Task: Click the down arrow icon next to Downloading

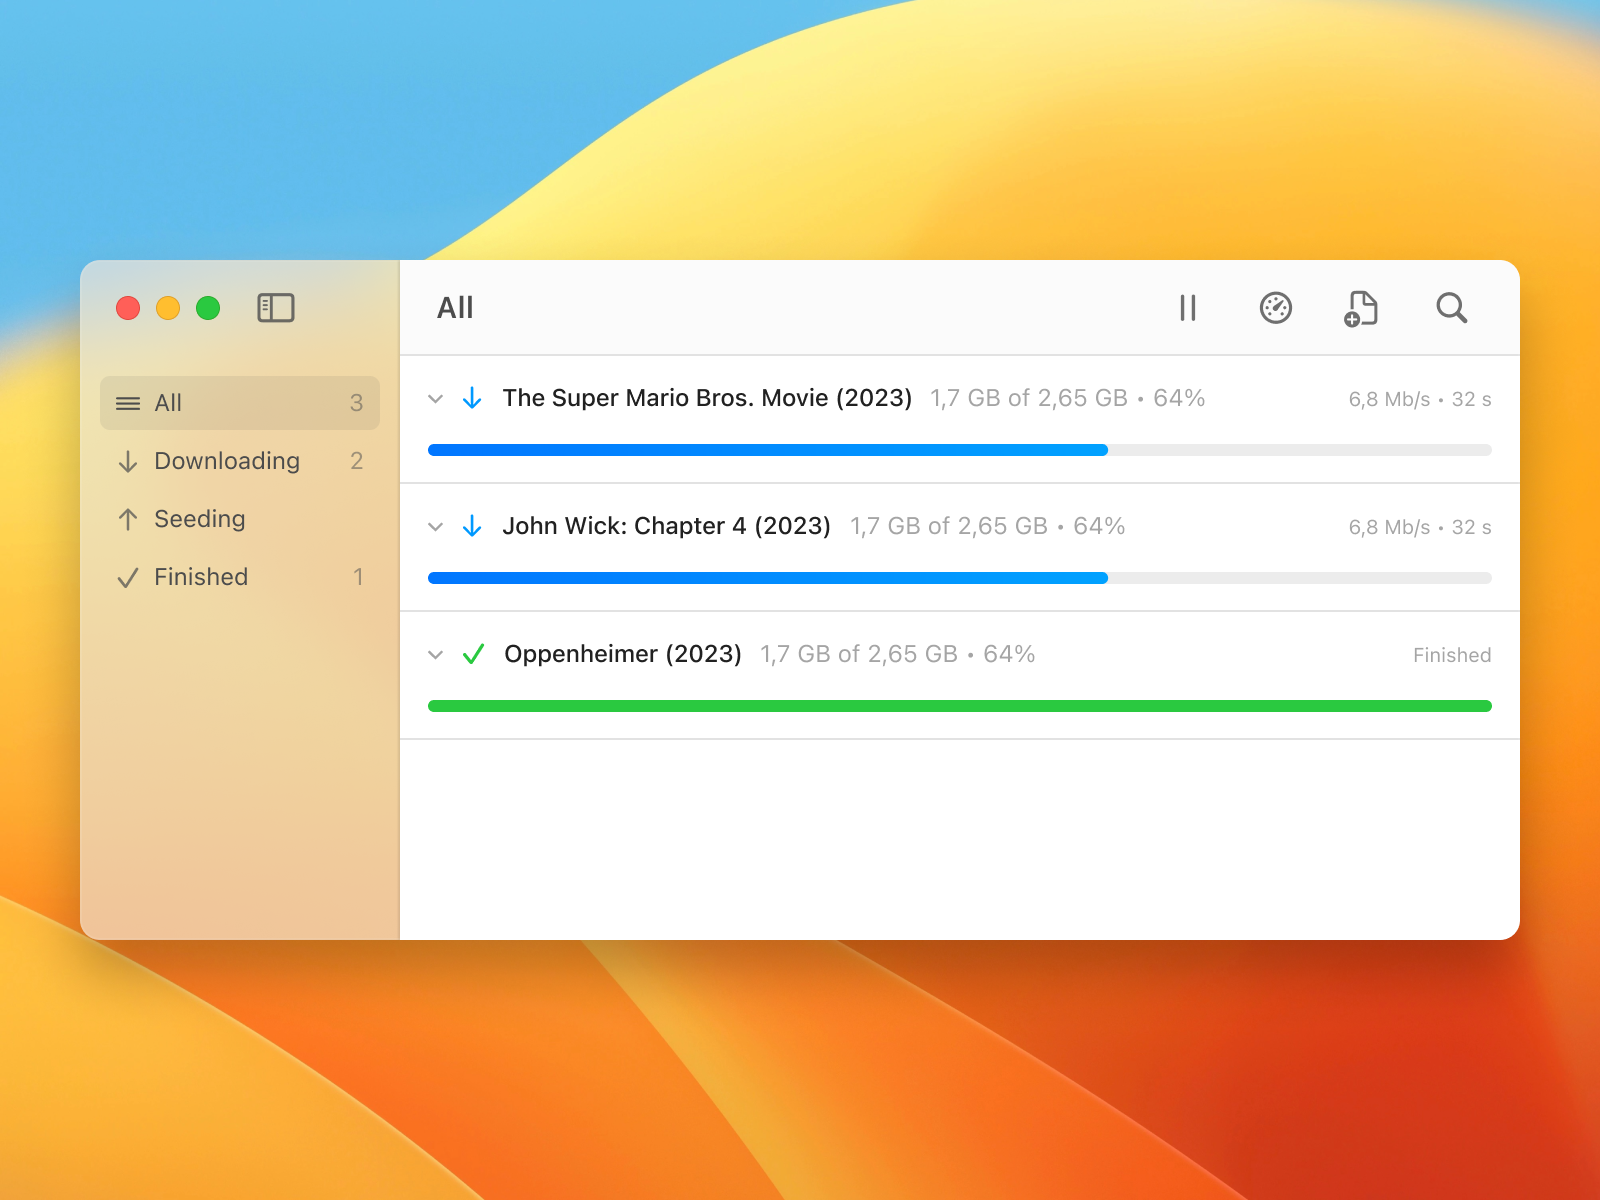Action: click(x=128, y=461)
